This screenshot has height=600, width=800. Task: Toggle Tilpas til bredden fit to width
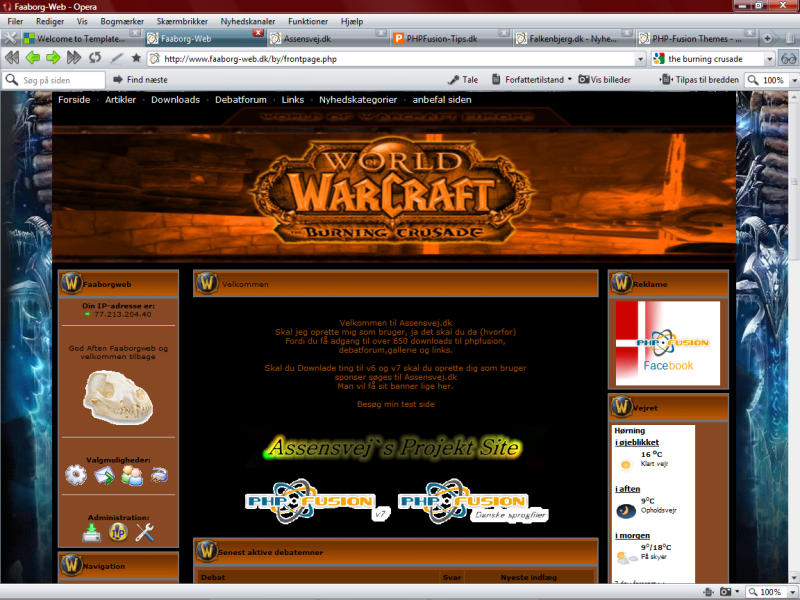coord(699,80)
